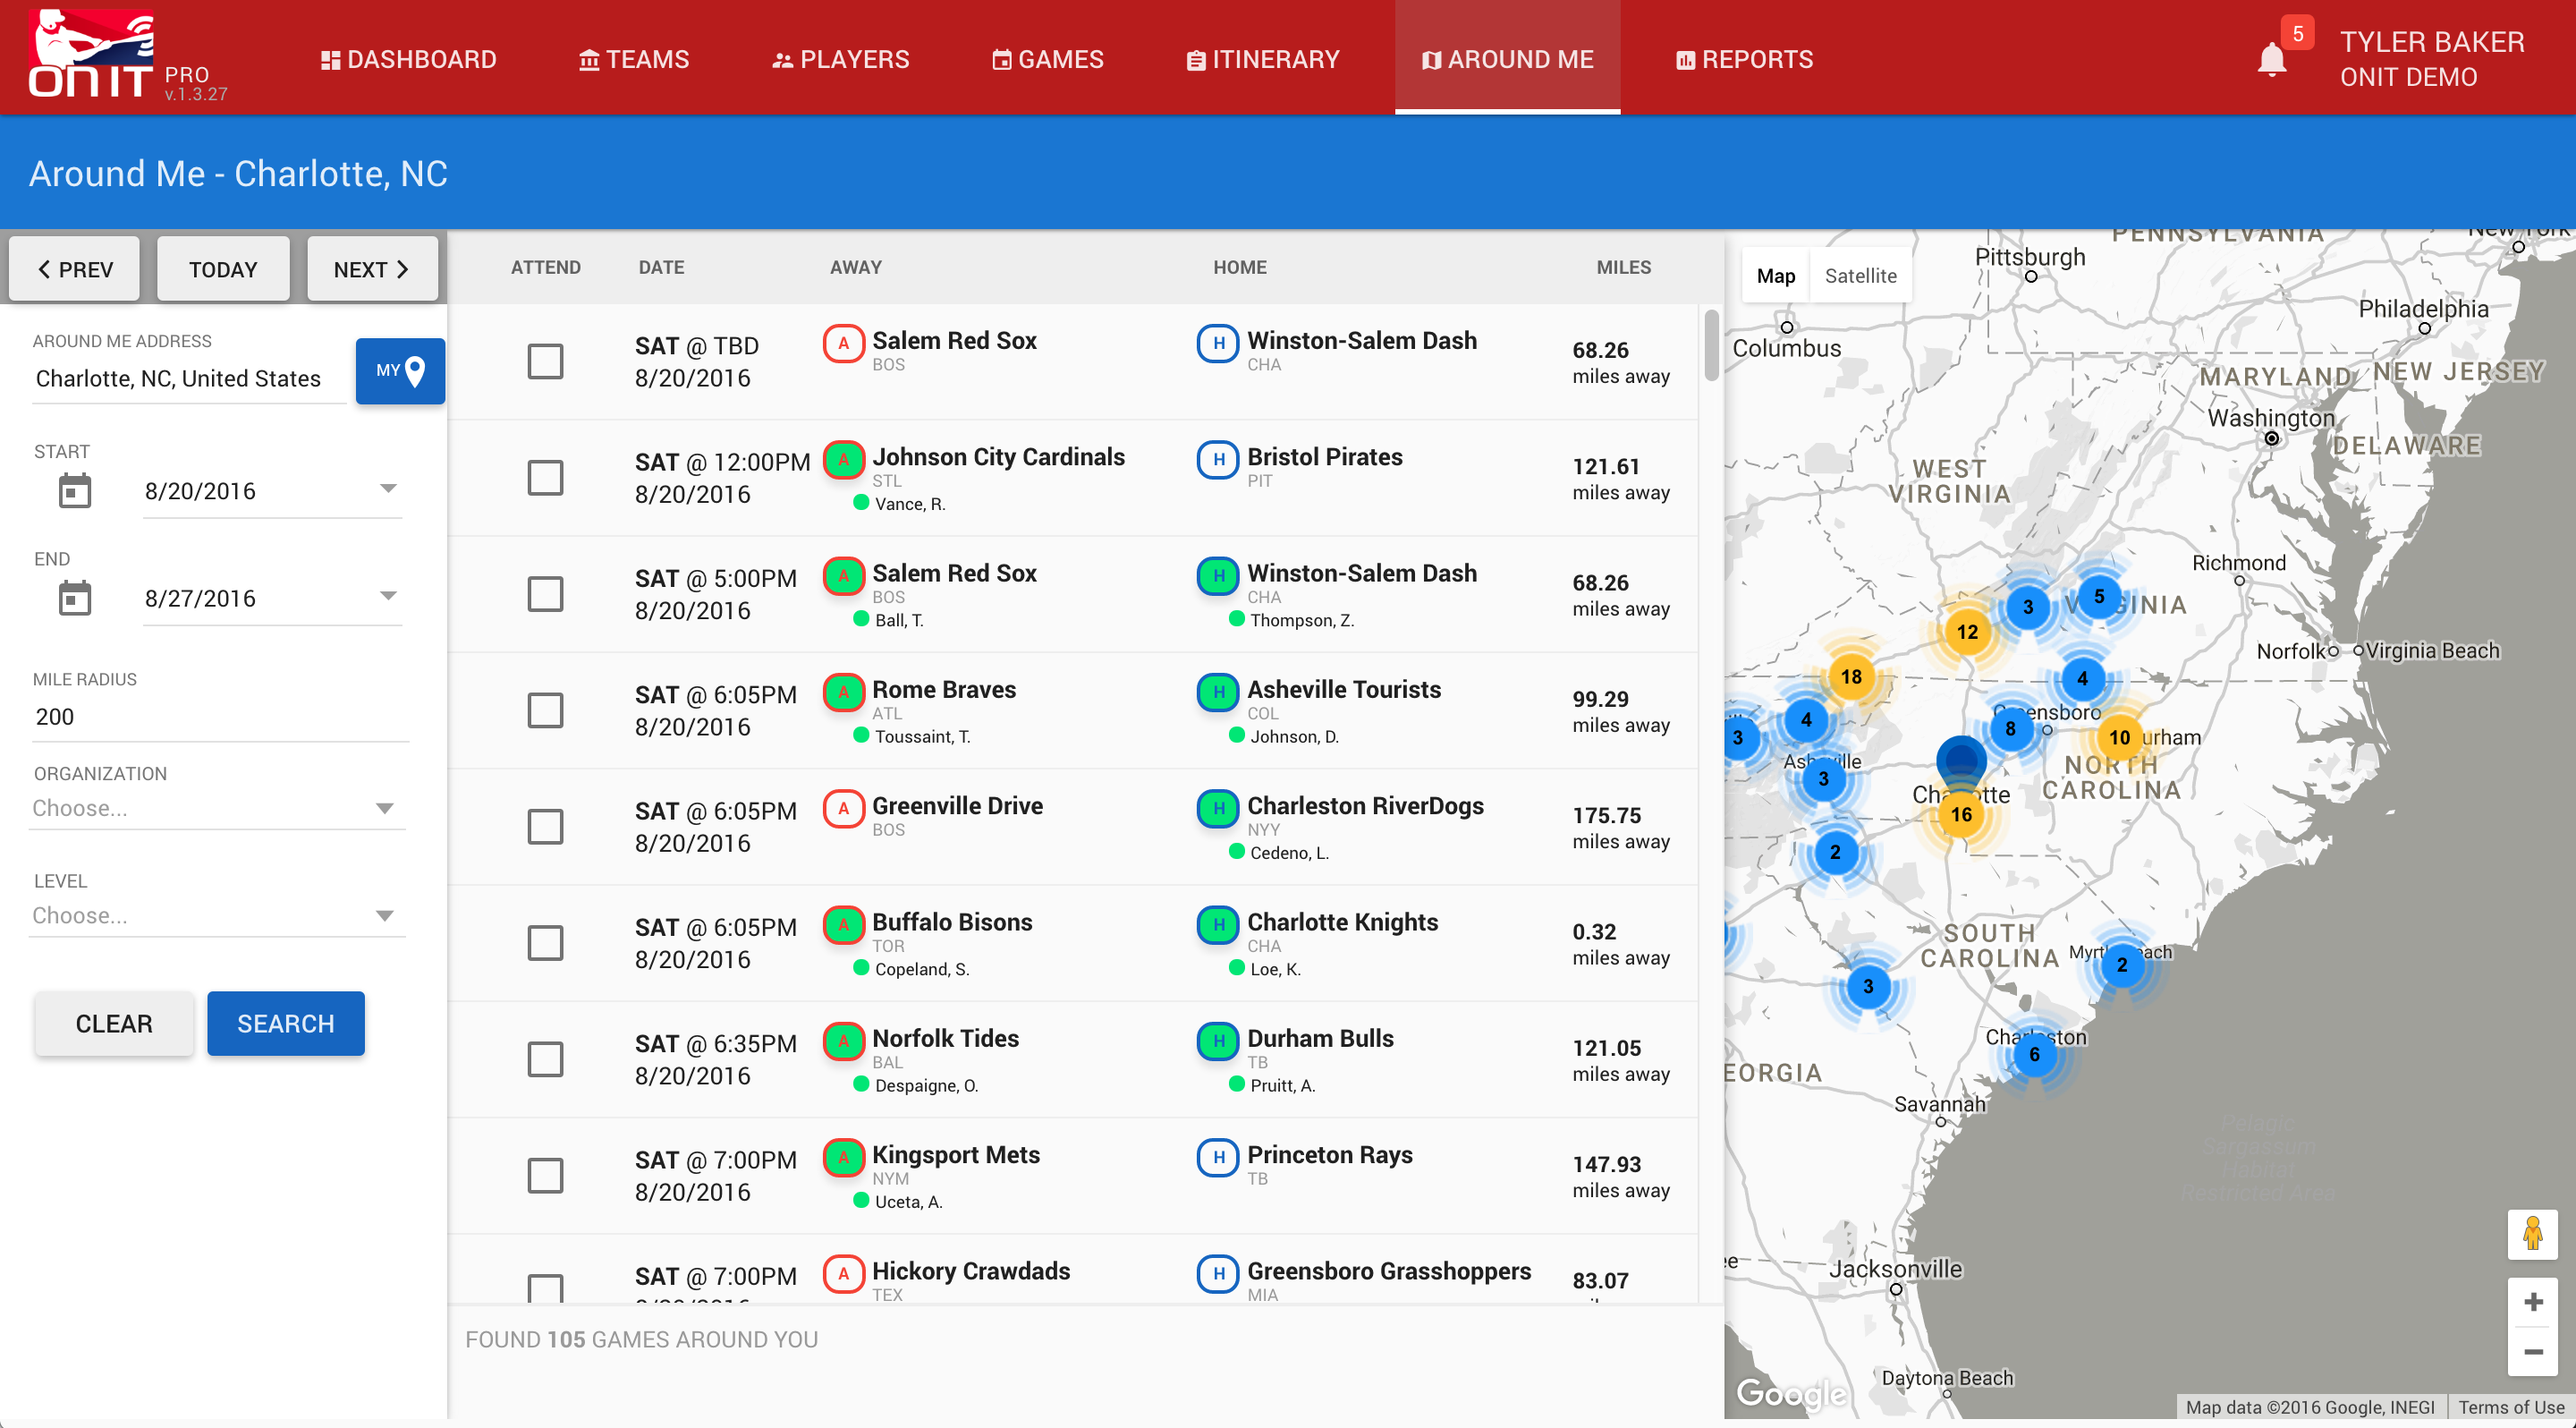Click the map zoom in control
The image size is (2576, 1428).
(x=2534, y=1301)
